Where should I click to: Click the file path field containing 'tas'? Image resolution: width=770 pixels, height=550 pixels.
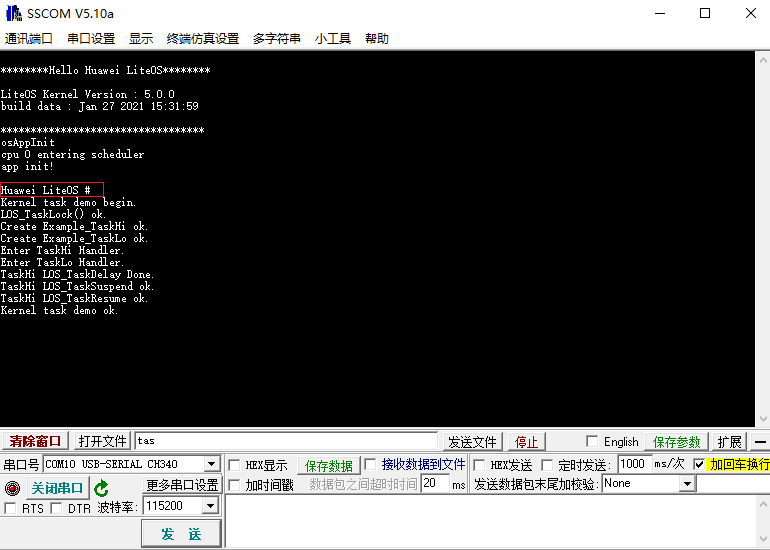pyautogui.click(x=286, y=441)
